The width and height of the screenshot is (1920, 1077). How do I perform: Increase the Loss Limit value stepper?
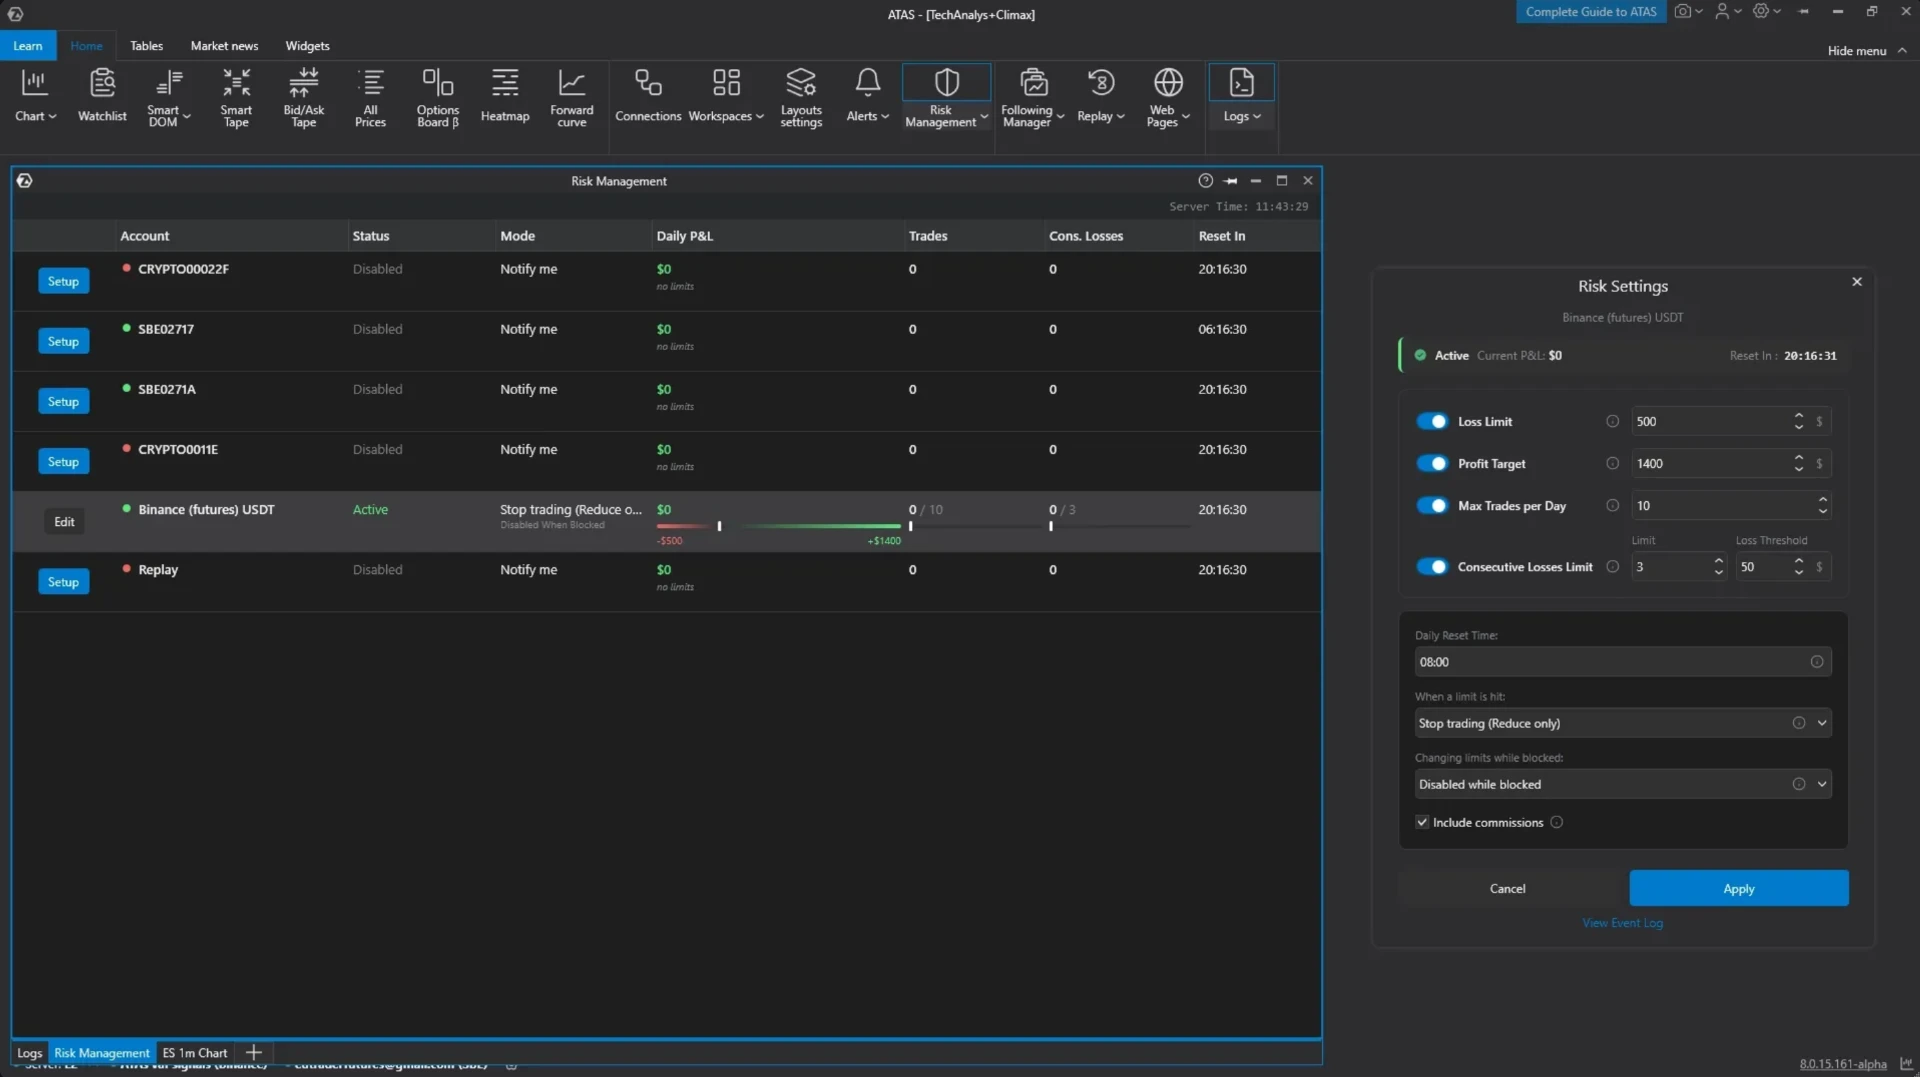click(1798, 415)
